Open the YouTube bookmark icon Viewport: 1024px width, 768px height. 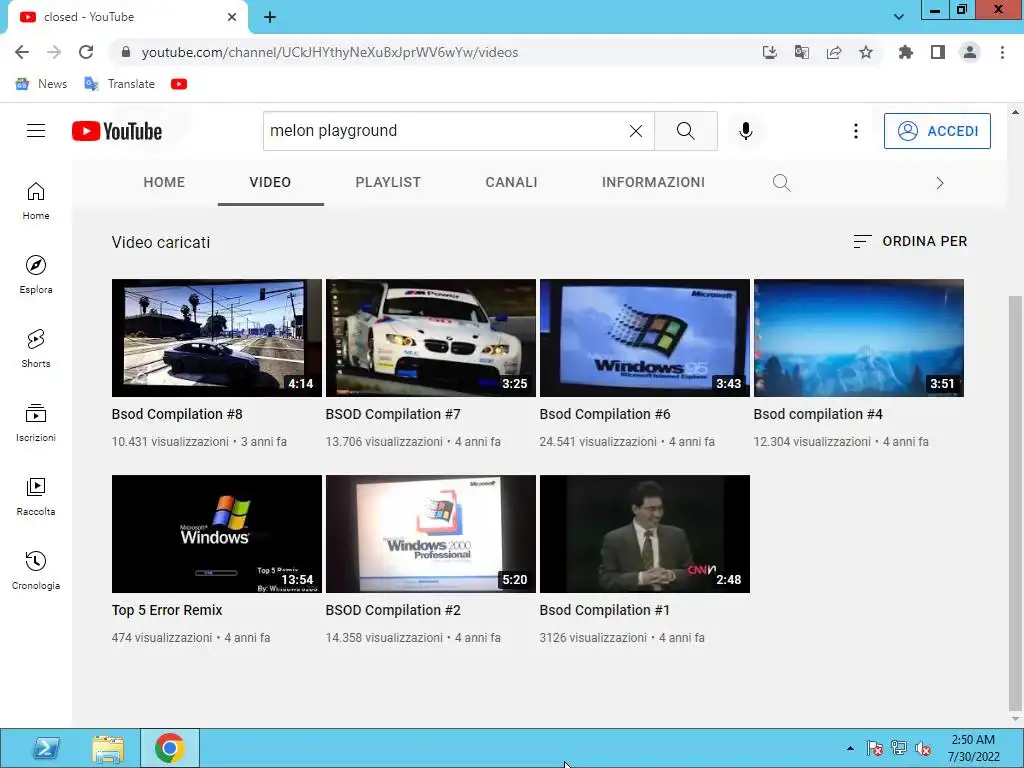click(179, 84)
